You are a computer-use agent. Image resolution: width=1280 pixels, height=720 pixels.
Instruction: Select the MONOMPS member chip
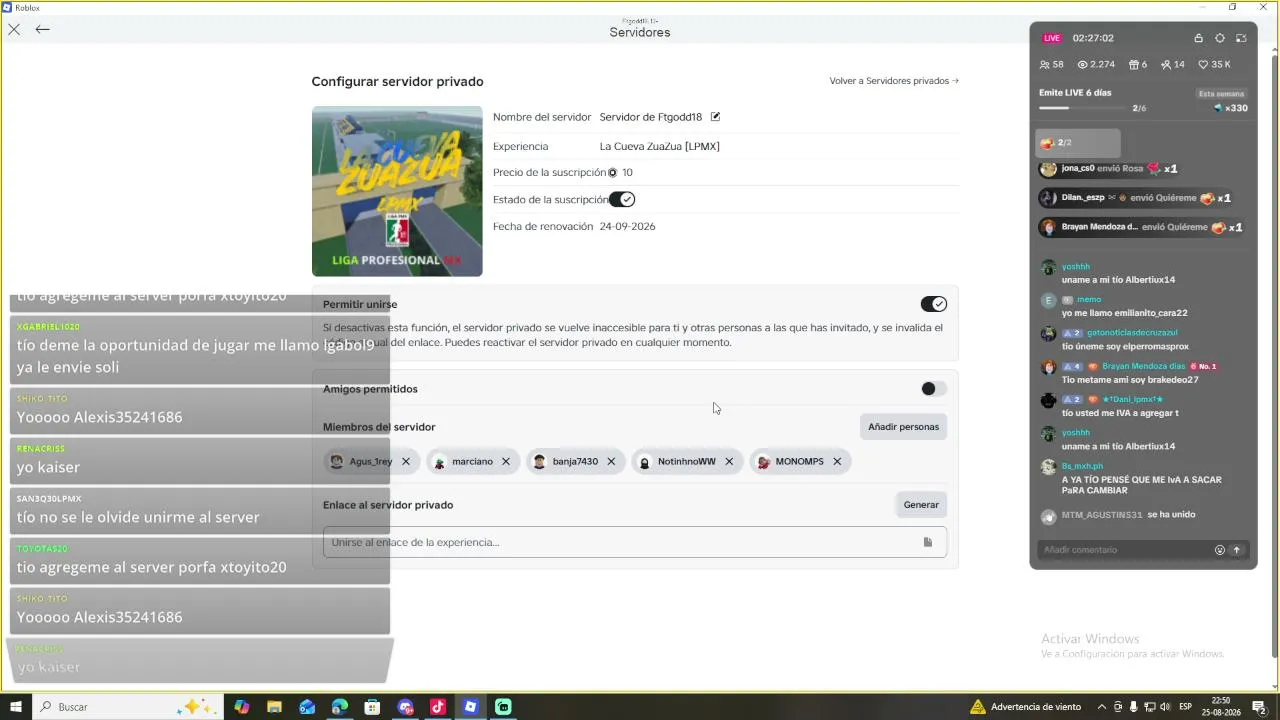pos(799,461)
